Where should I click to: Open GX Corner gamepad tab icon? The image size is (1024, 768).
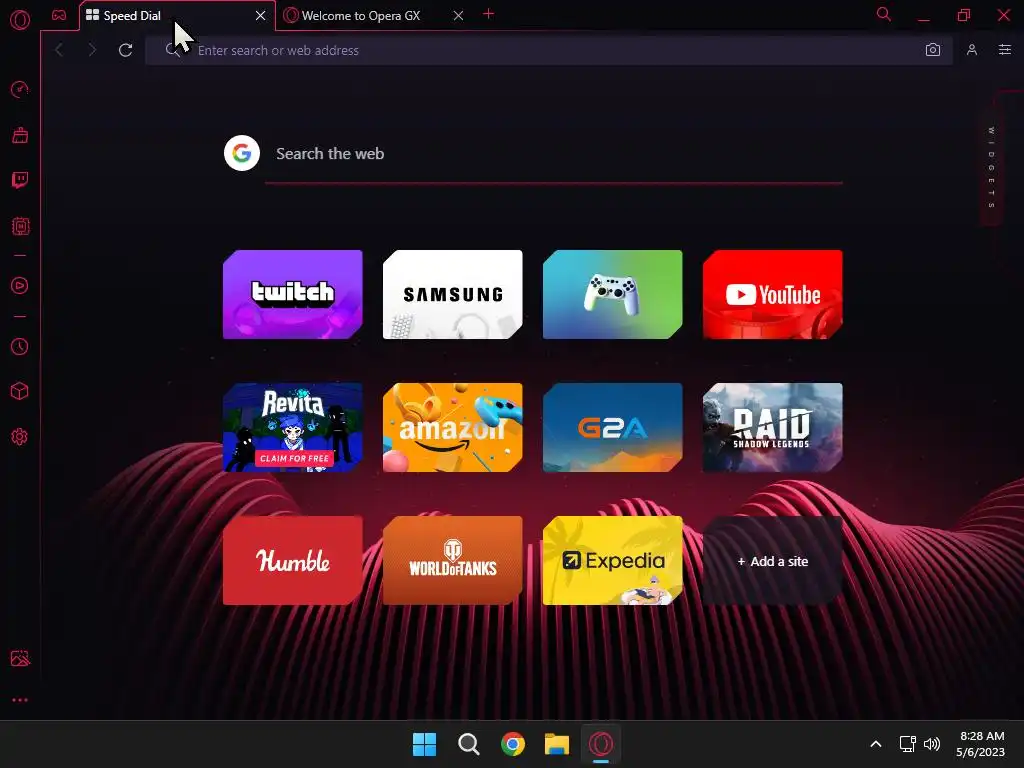click(x=59, y=15)
